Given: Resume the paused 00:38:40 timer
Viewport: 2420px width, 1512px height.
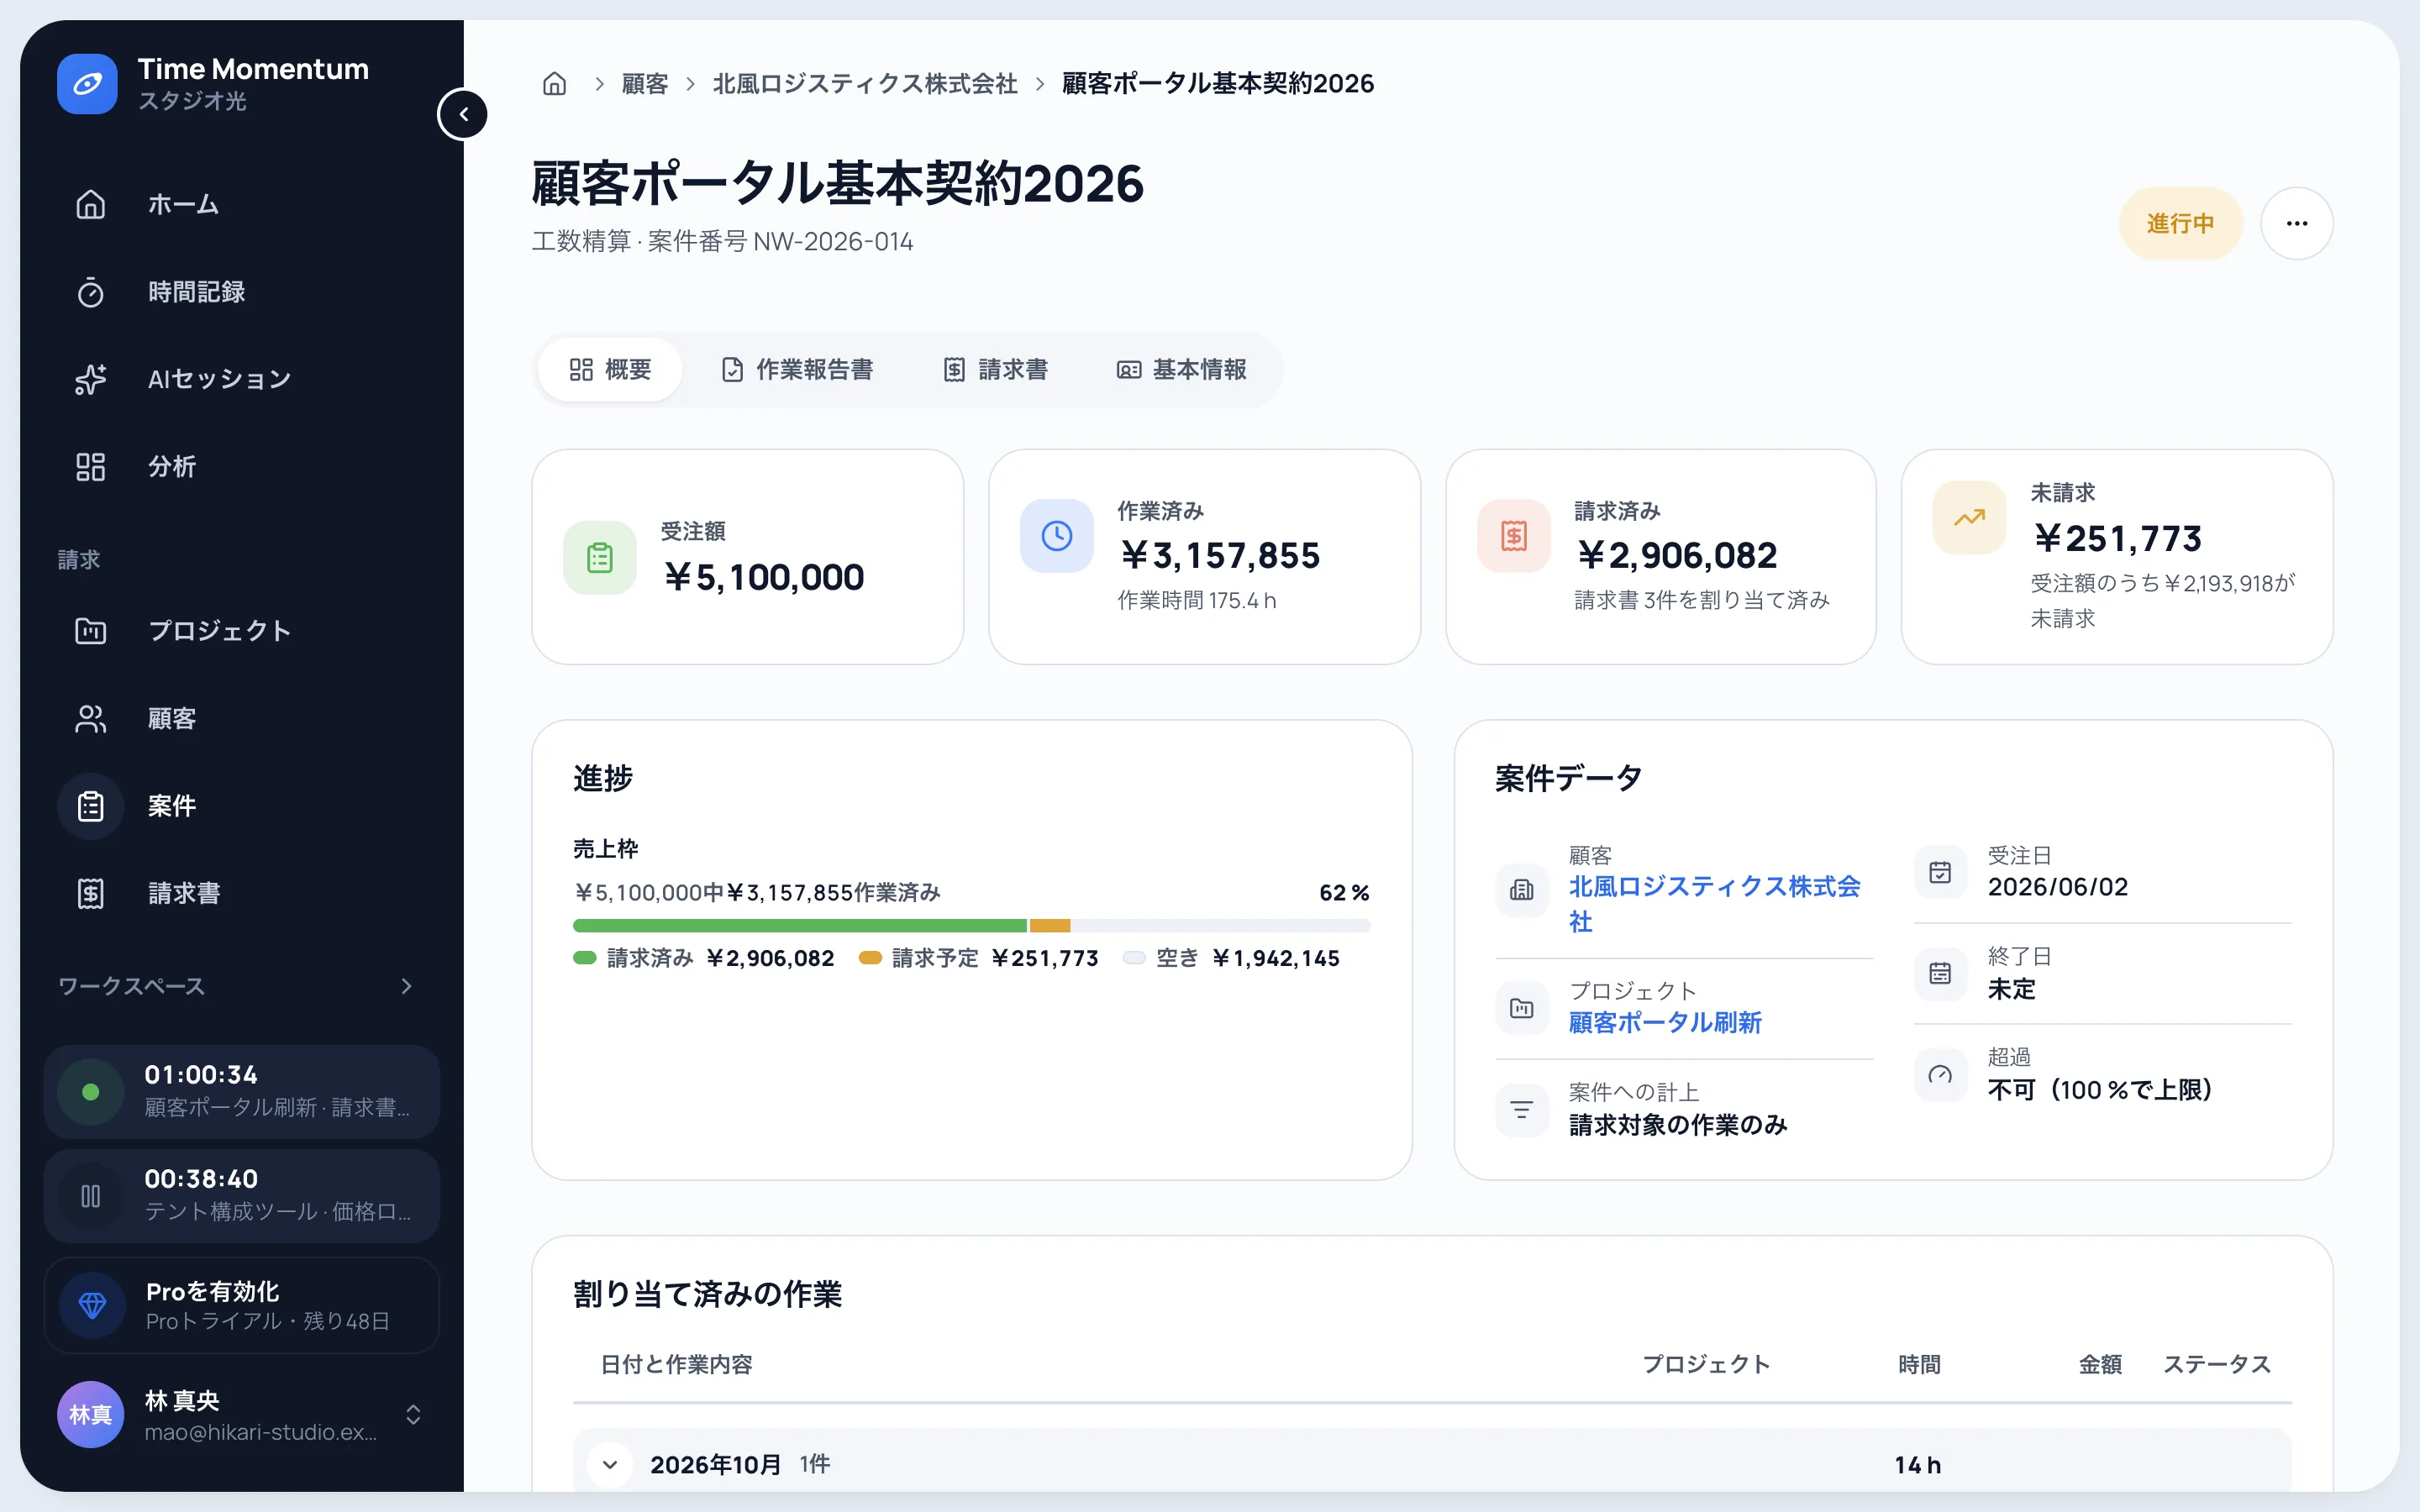Looking at the screenshot, I should point(91,1196).
